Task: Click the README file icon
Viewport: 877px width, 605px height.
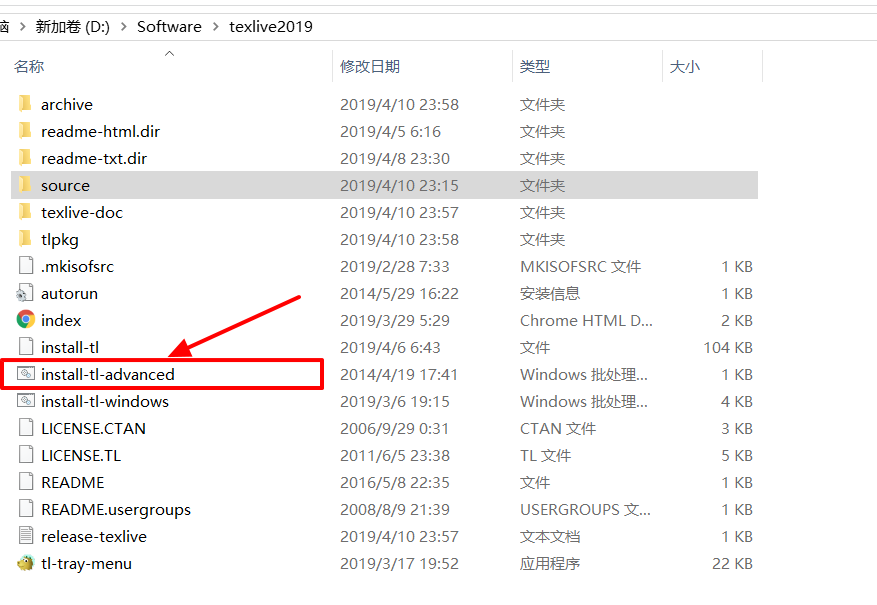Action: pos(26,481)
